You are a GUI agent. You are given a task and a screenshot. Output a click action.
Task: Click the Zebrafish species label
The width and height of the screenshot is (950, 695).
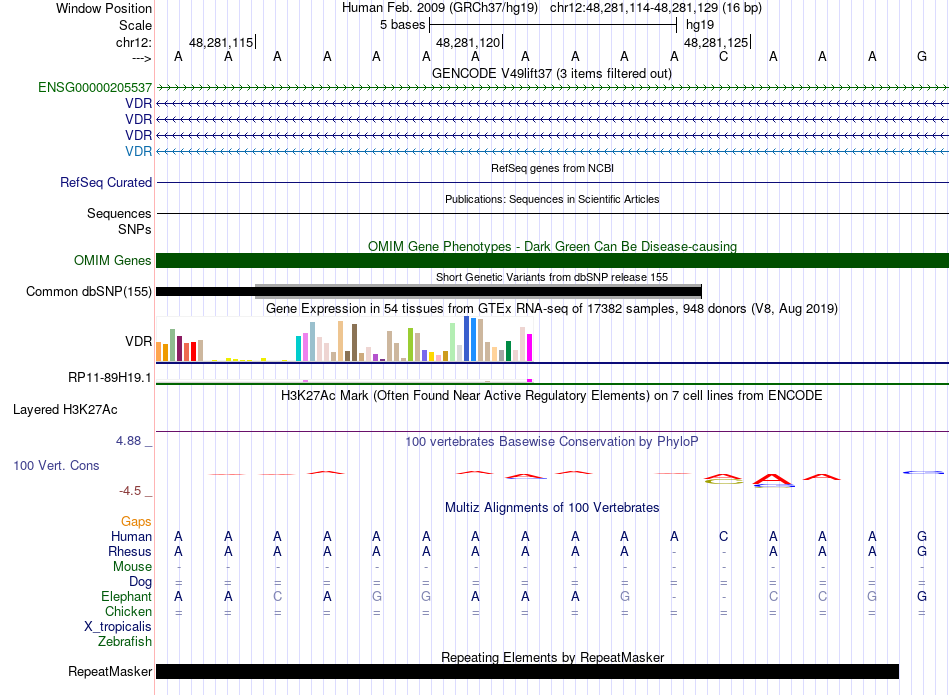coord(125,641)
